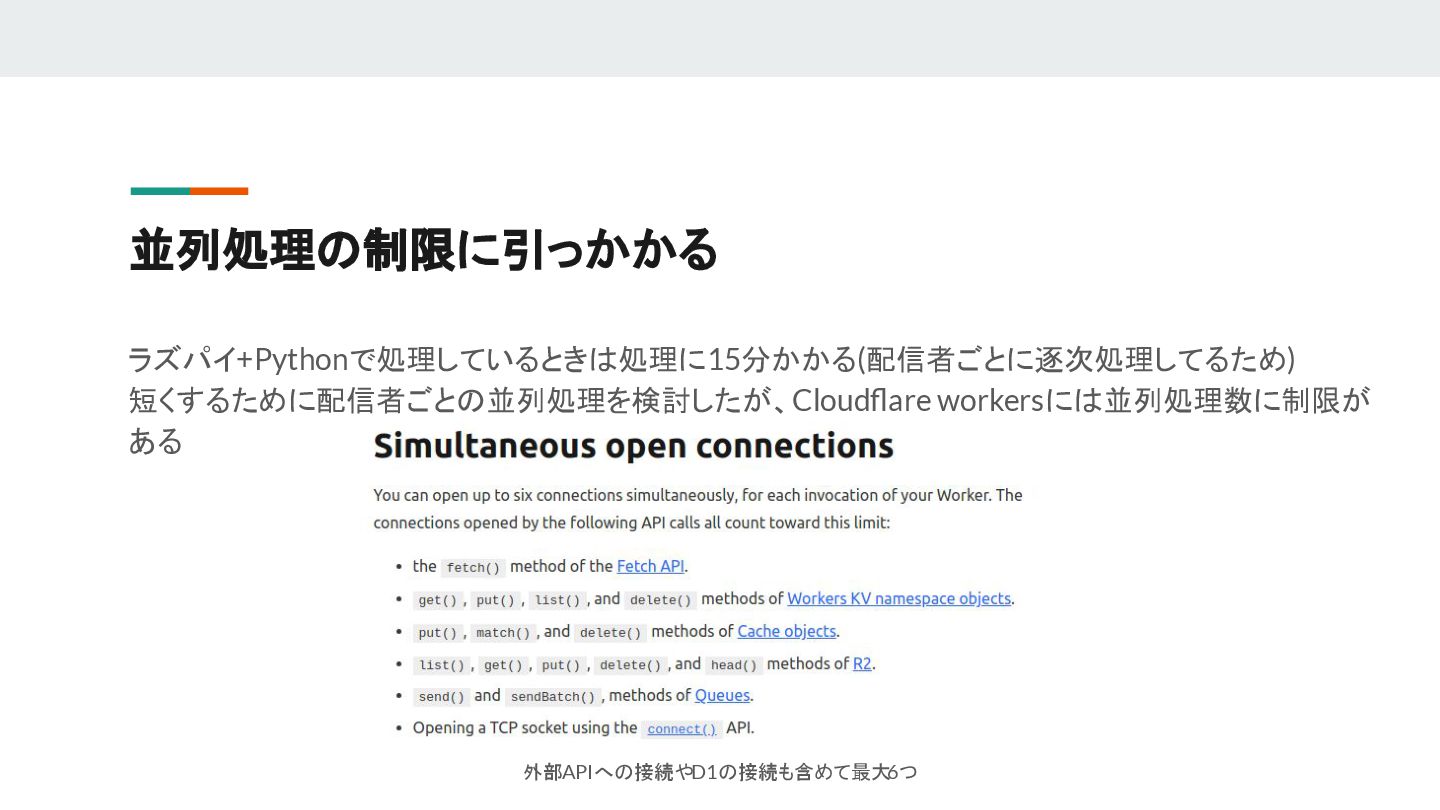This screenshot has width=1440, height=810.
Task: Open the Cache objects link
Action: (786, 631)
